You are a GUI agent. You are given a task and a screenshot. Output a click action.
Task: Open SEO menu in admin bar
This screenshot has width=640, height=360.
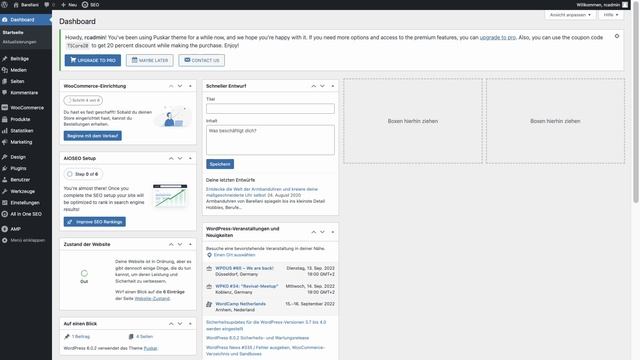click(x=91, y=5)
